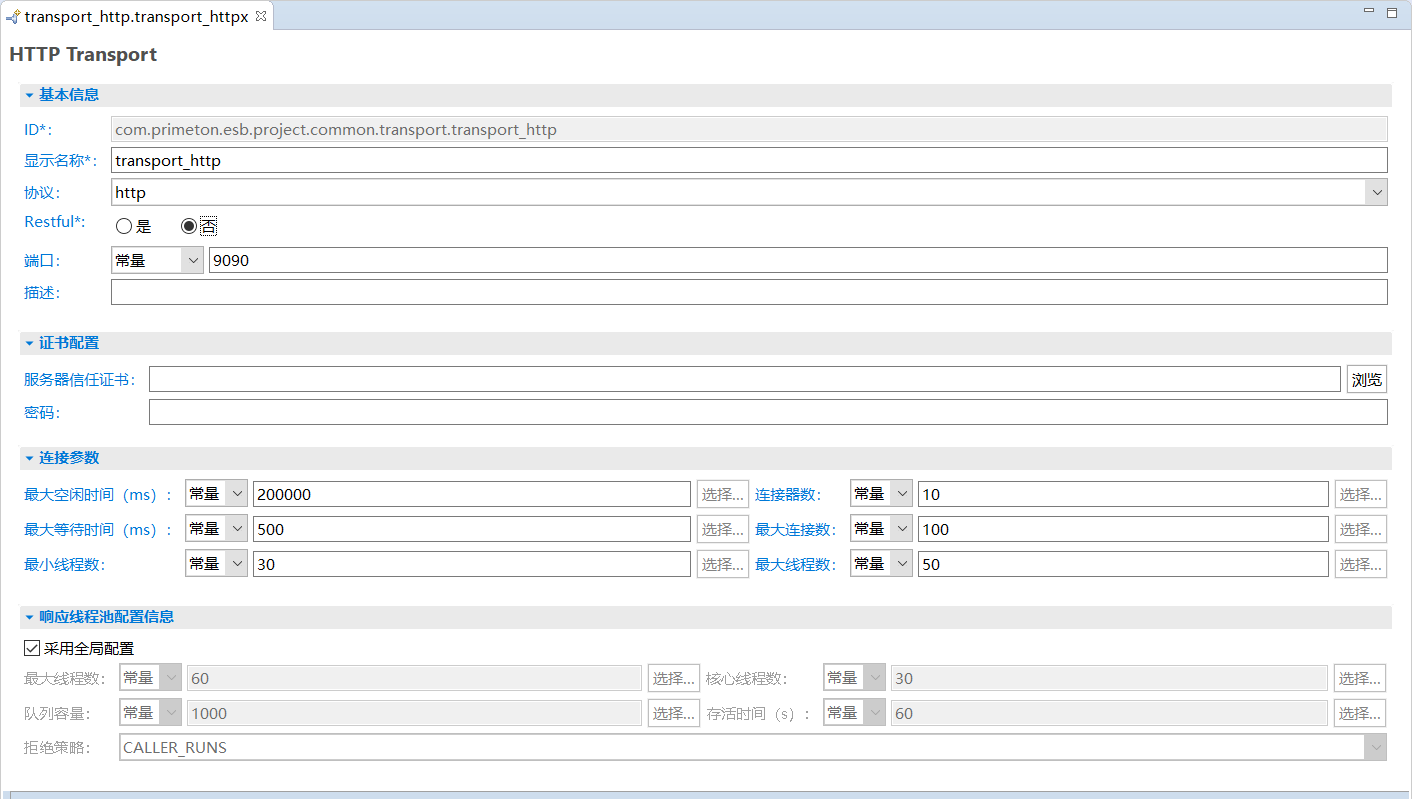Close the transport_http.transport_httpx editor tab

tap(261, 17)
